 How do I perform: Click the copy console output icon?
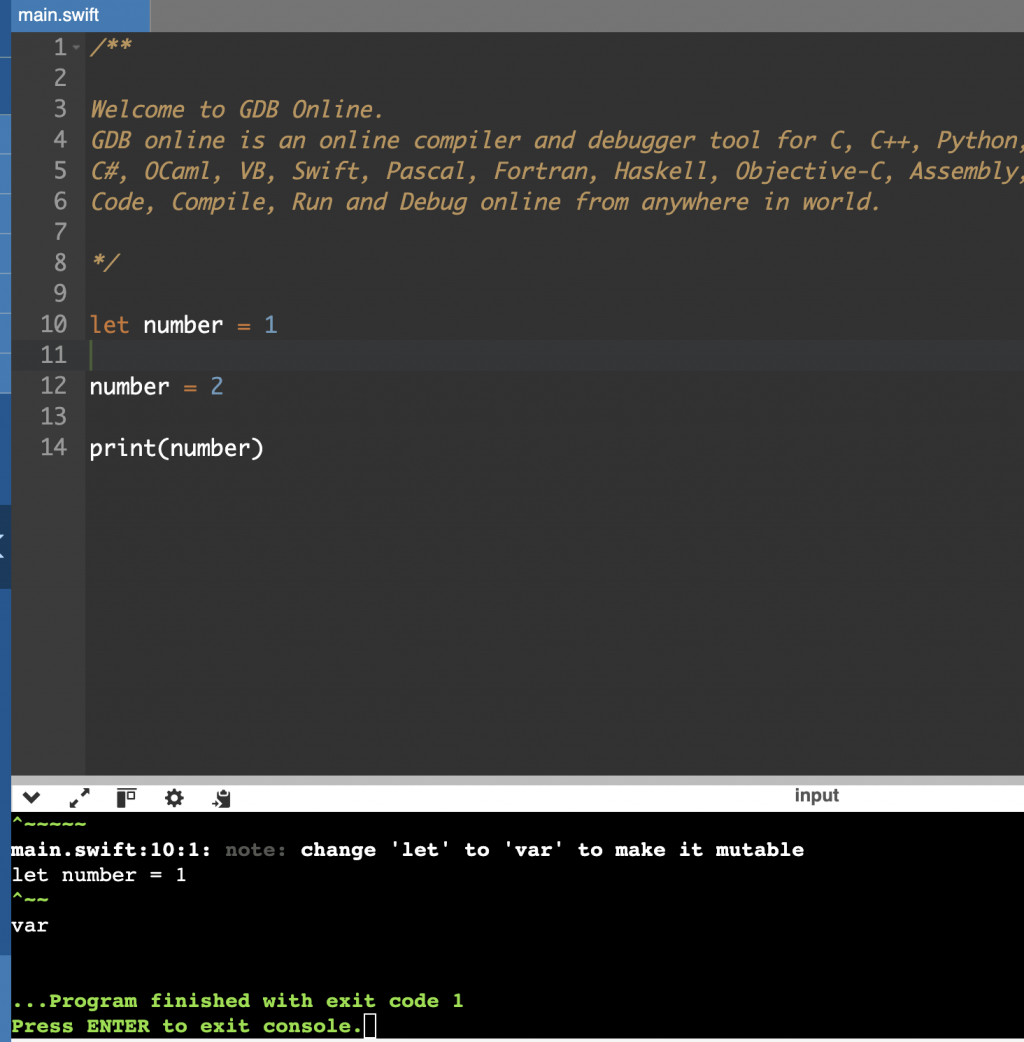221,798
